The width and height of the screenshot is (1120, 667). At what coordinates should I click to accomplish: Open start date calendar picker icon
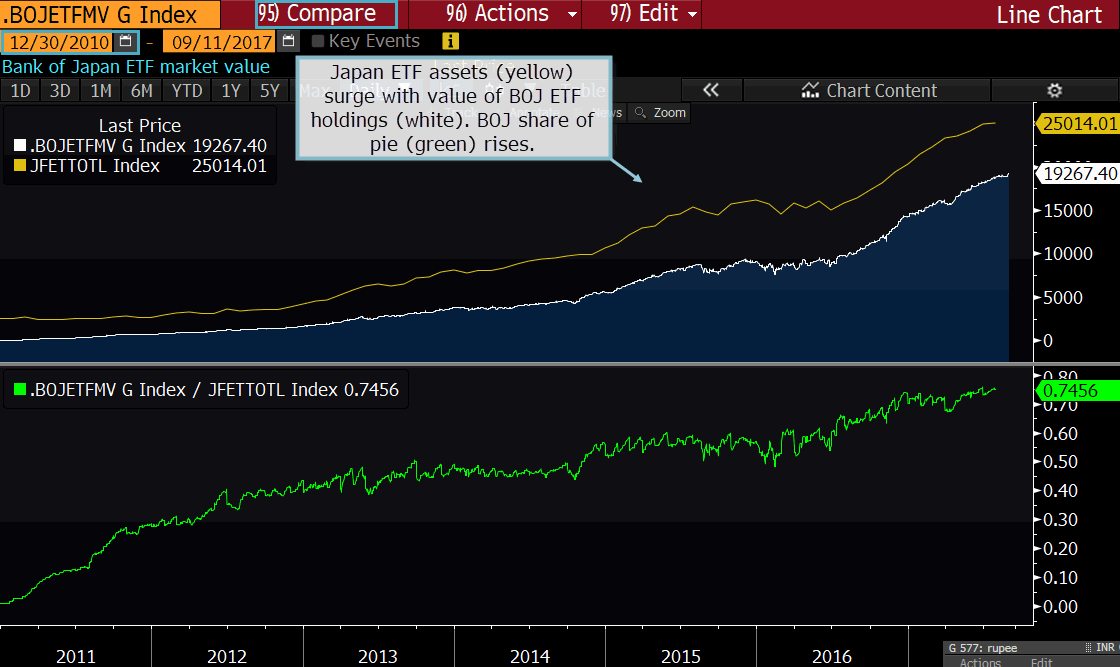(126, 41)
